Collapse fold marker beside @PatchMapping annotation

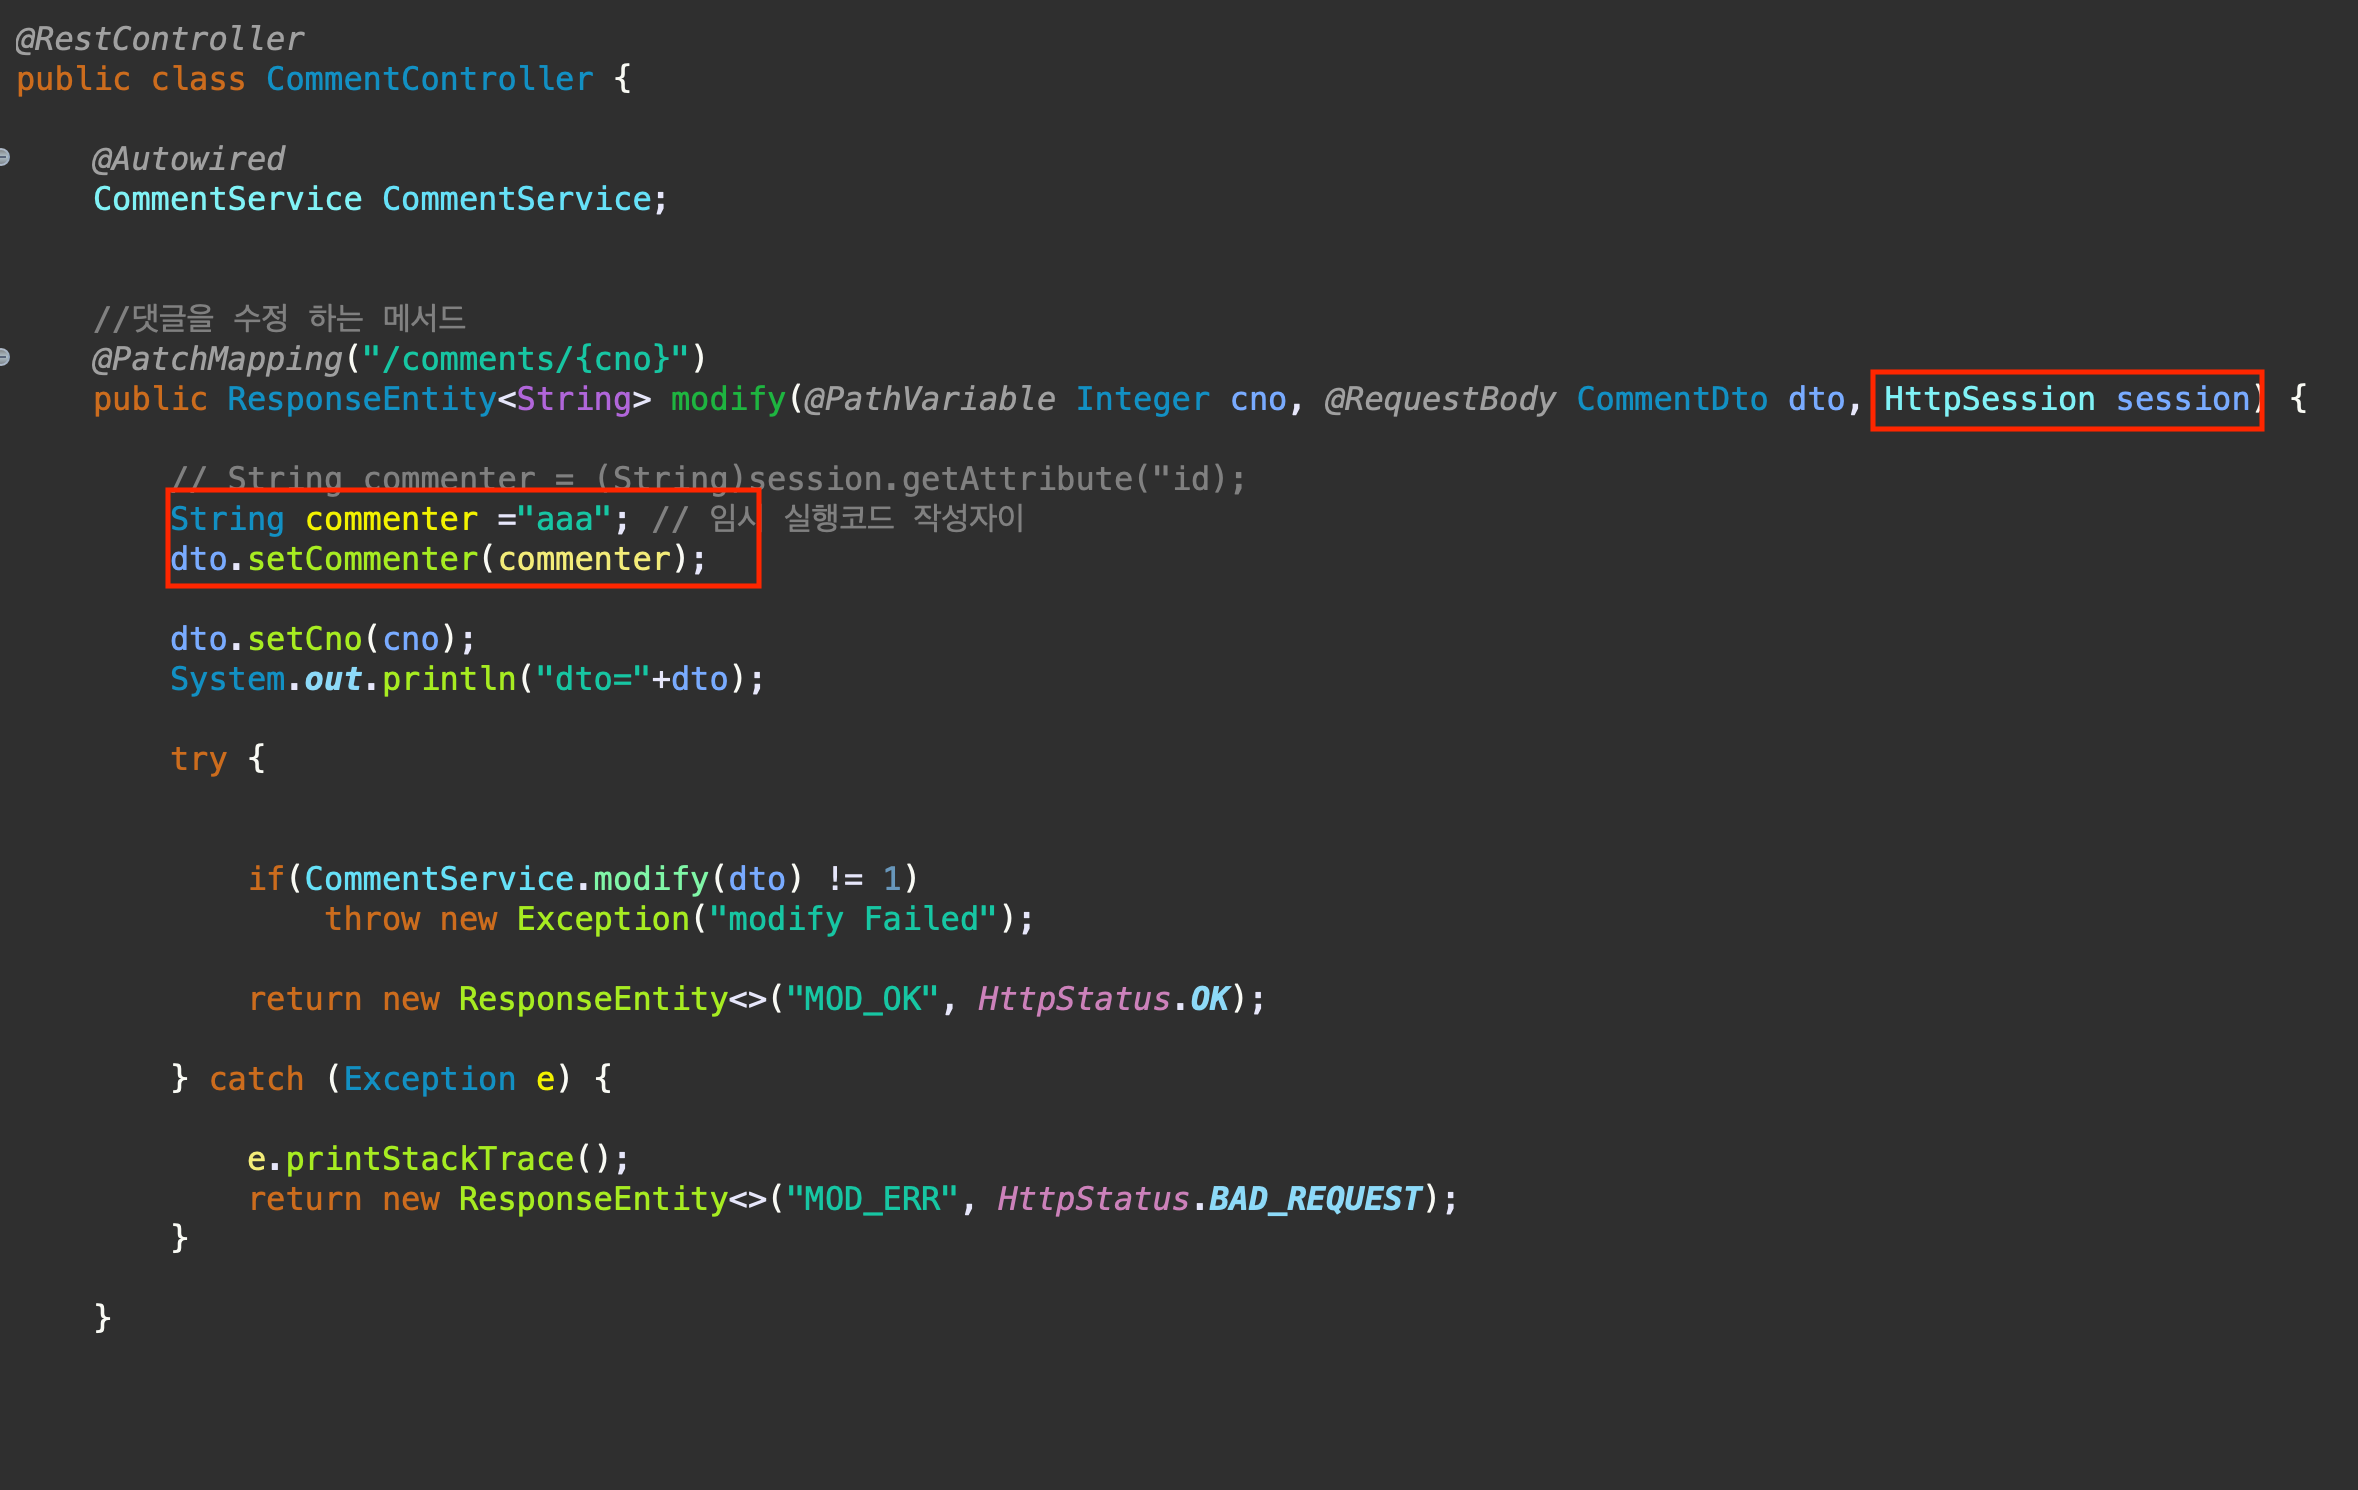pos(5,357)
